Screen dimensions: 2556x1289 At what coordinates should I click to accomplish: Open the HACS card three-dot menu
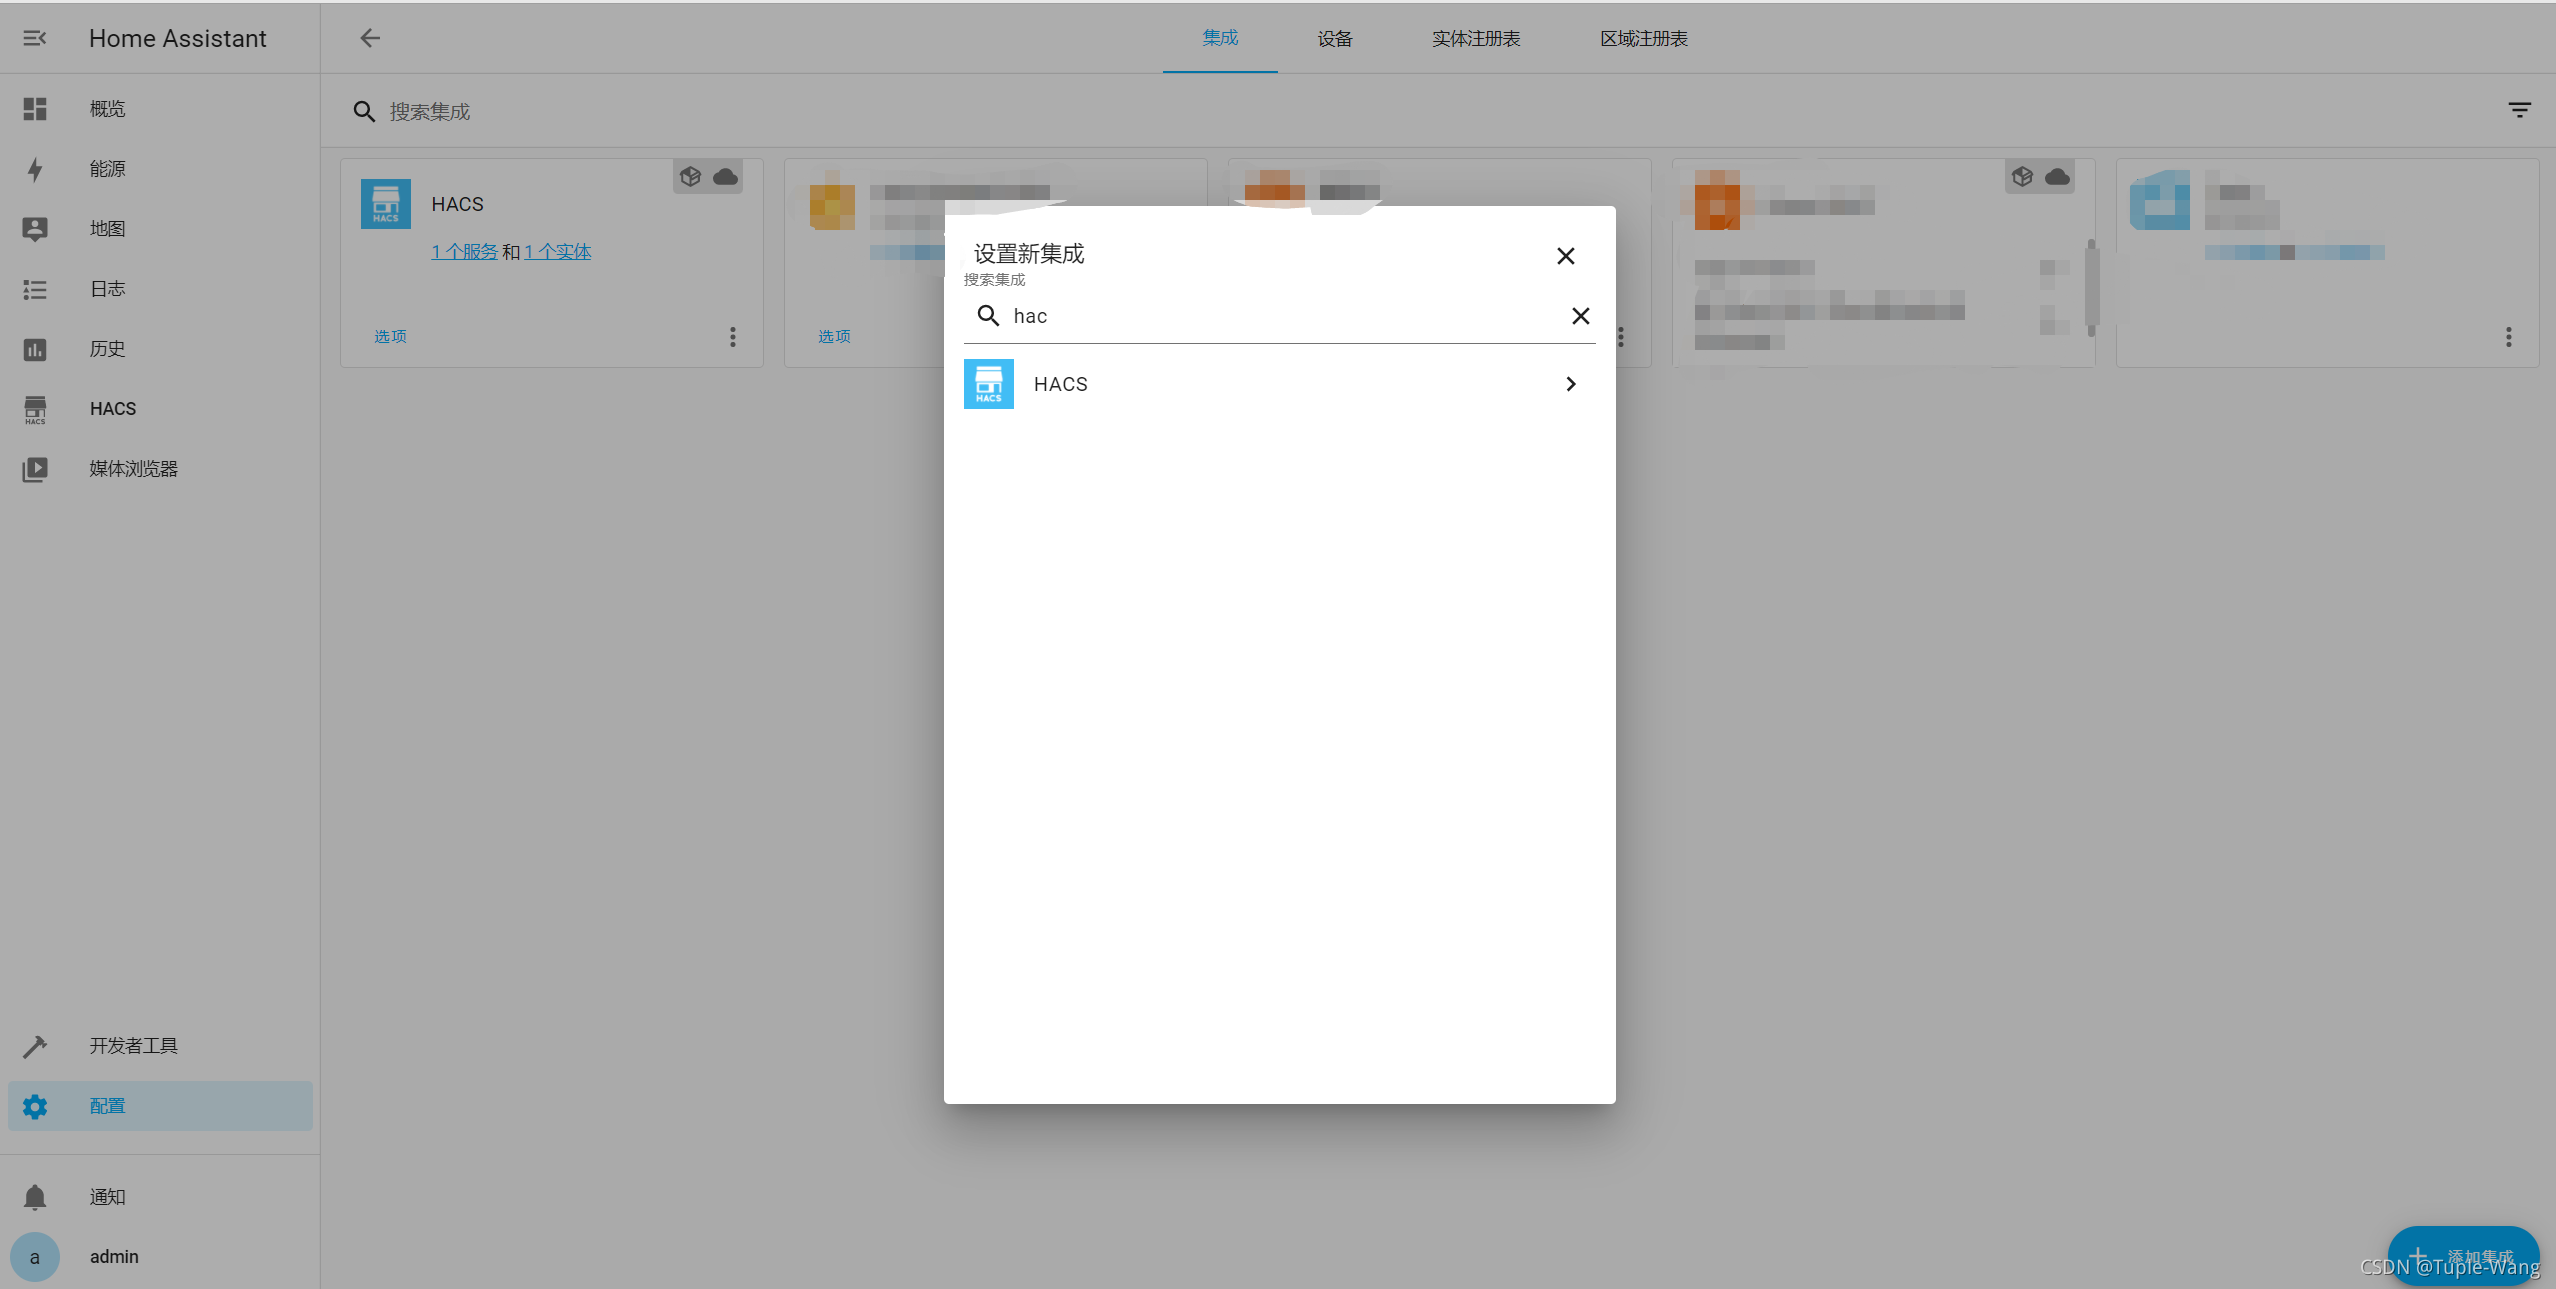(x=733, y=337)
